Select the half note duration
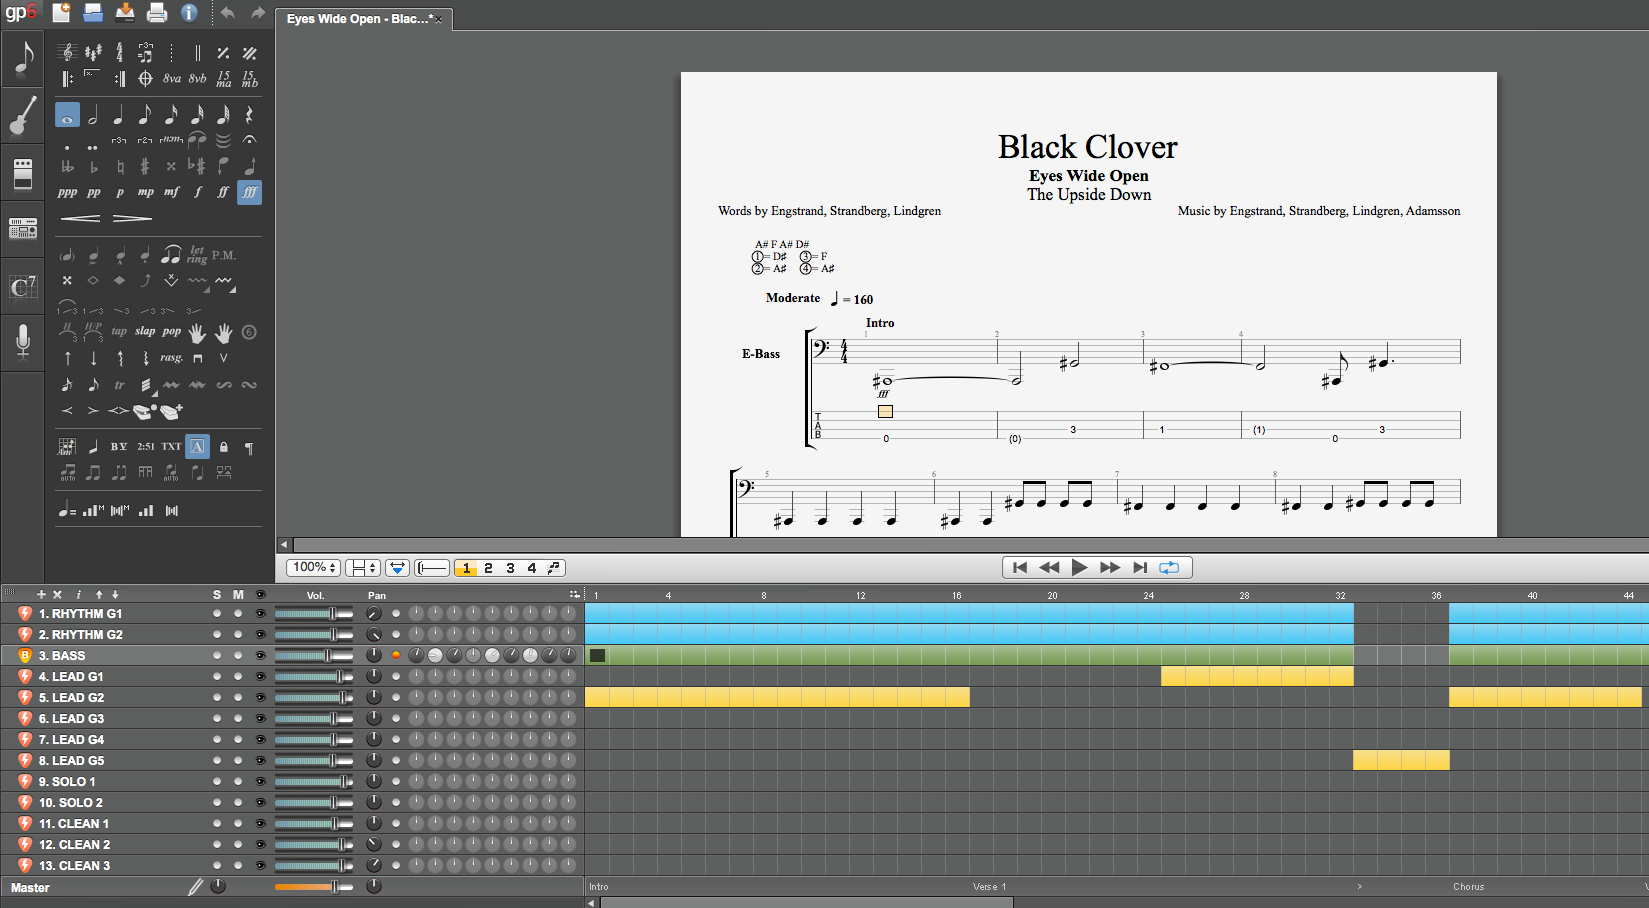The width and height of the screenshot is (1649, 908). pyautogui.click(x=93, y=115)
